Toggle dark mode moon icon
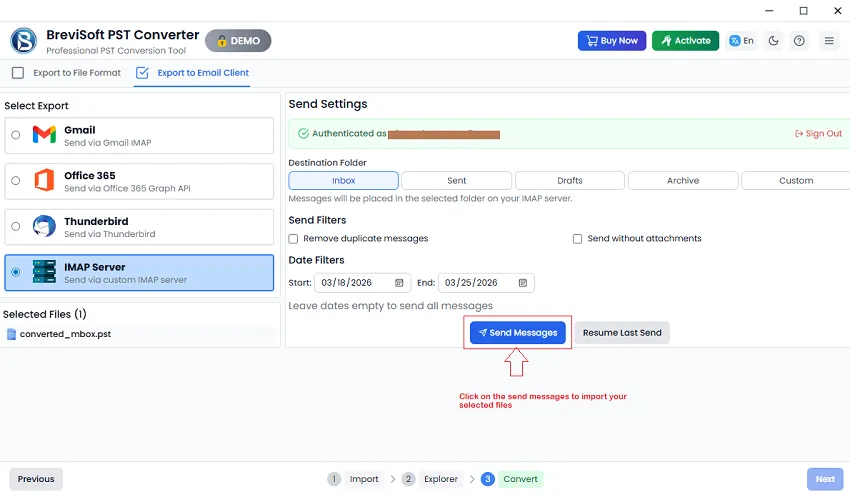 coord(774,41)
